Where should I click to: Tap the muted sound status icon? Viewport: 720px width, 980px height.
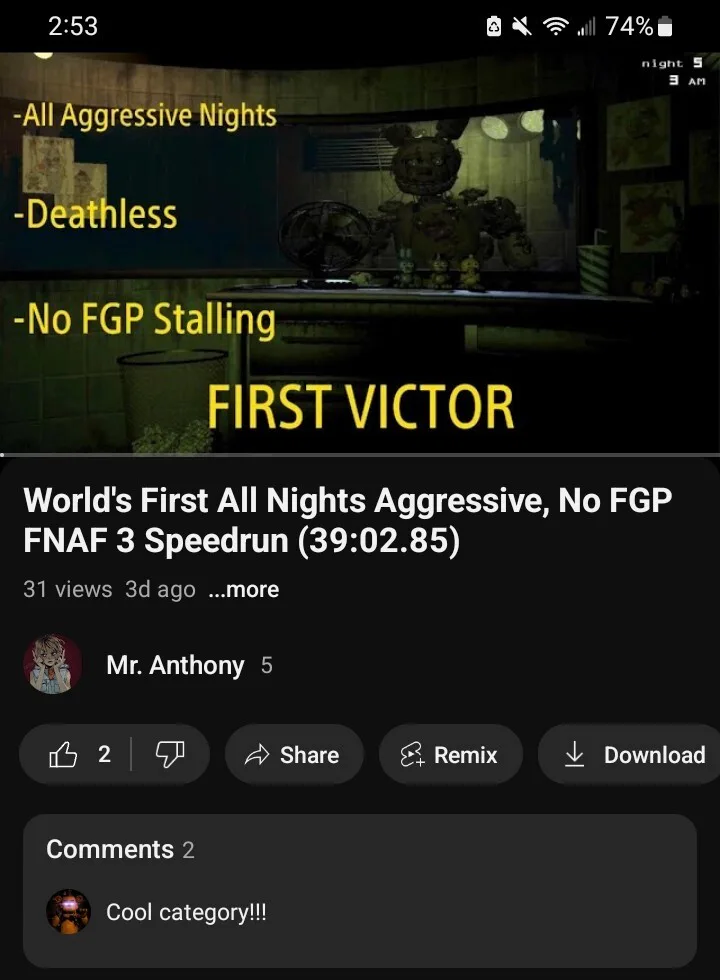pos(521,26)
